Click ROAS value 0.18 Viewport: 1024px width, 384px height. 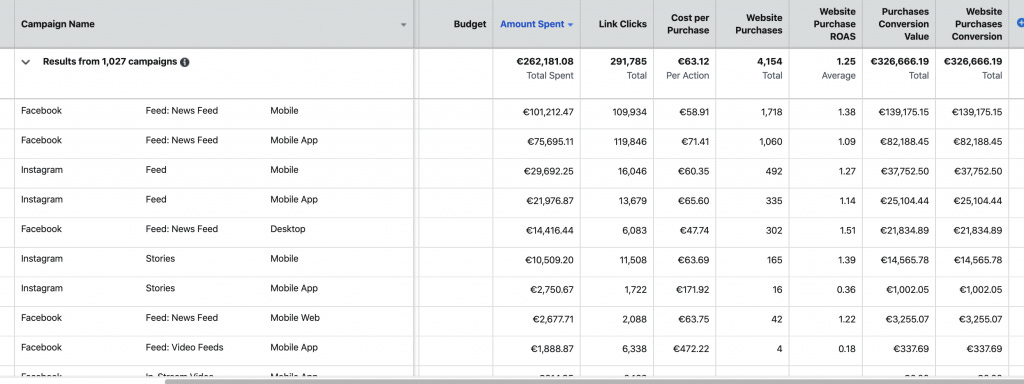[846, 349]
